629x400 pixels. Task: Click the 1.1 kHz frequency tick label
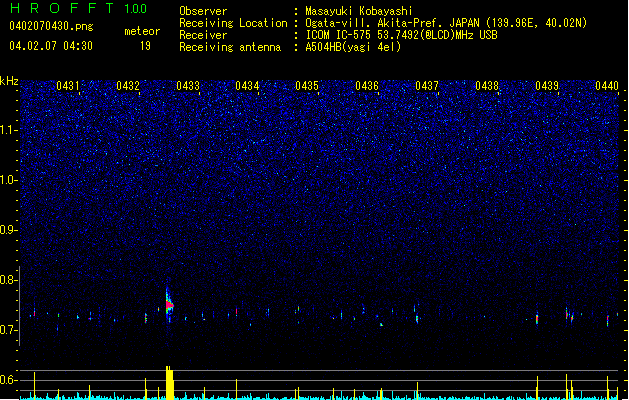point(8,130)
